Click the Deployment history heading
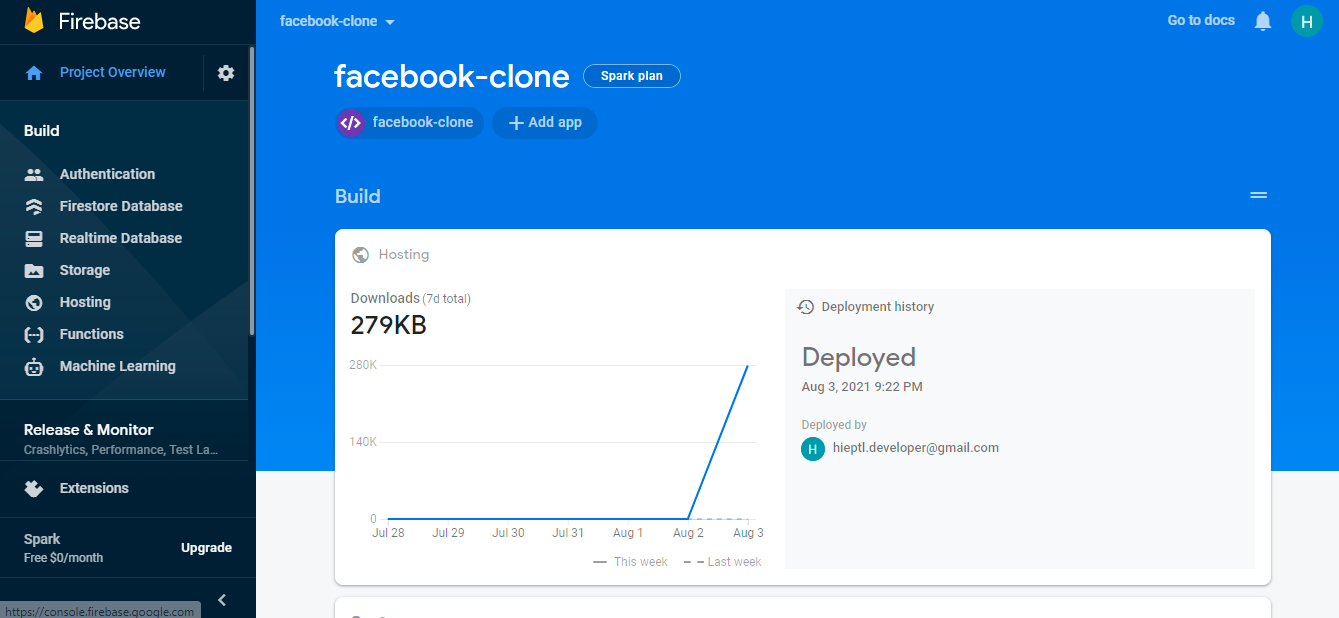The image size is (1339, 618). coord(878,307)
